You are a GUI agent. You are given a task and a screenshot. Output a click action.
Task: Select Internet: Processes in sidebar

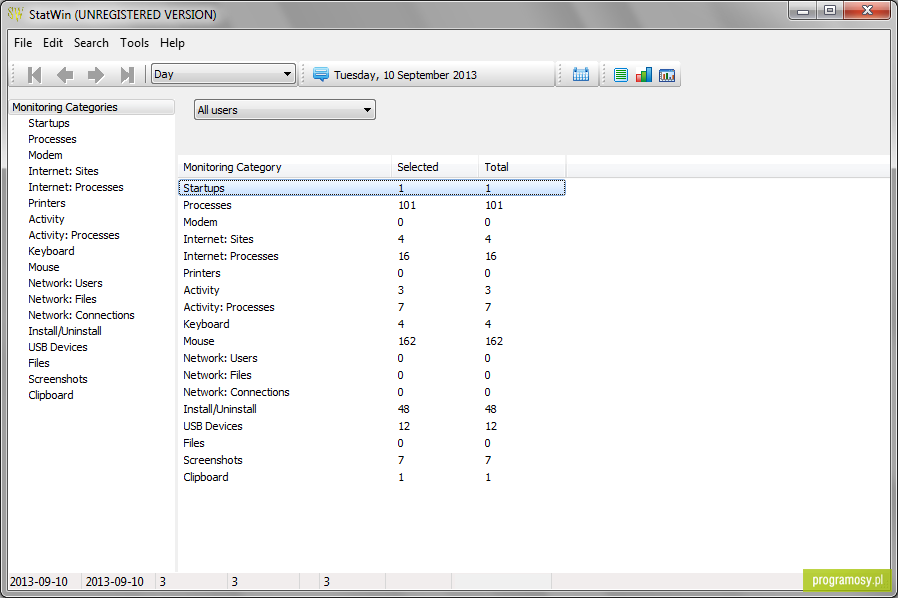click(76, 187)
